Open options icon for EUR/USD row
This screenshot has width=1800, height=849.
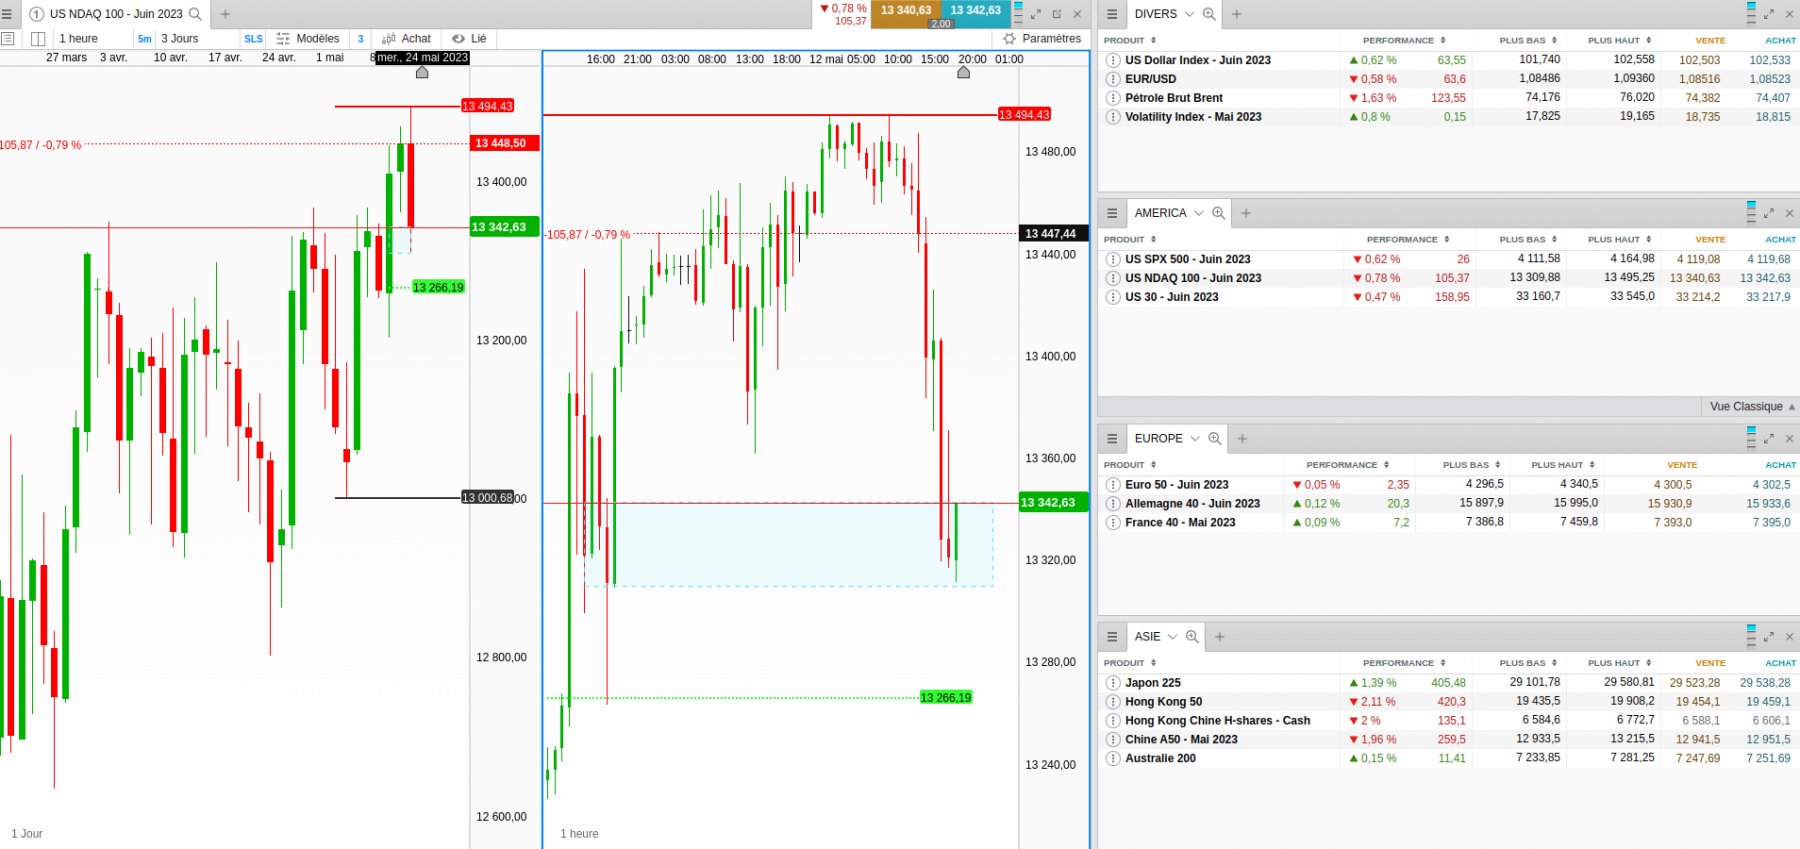tap(1113, 79)
